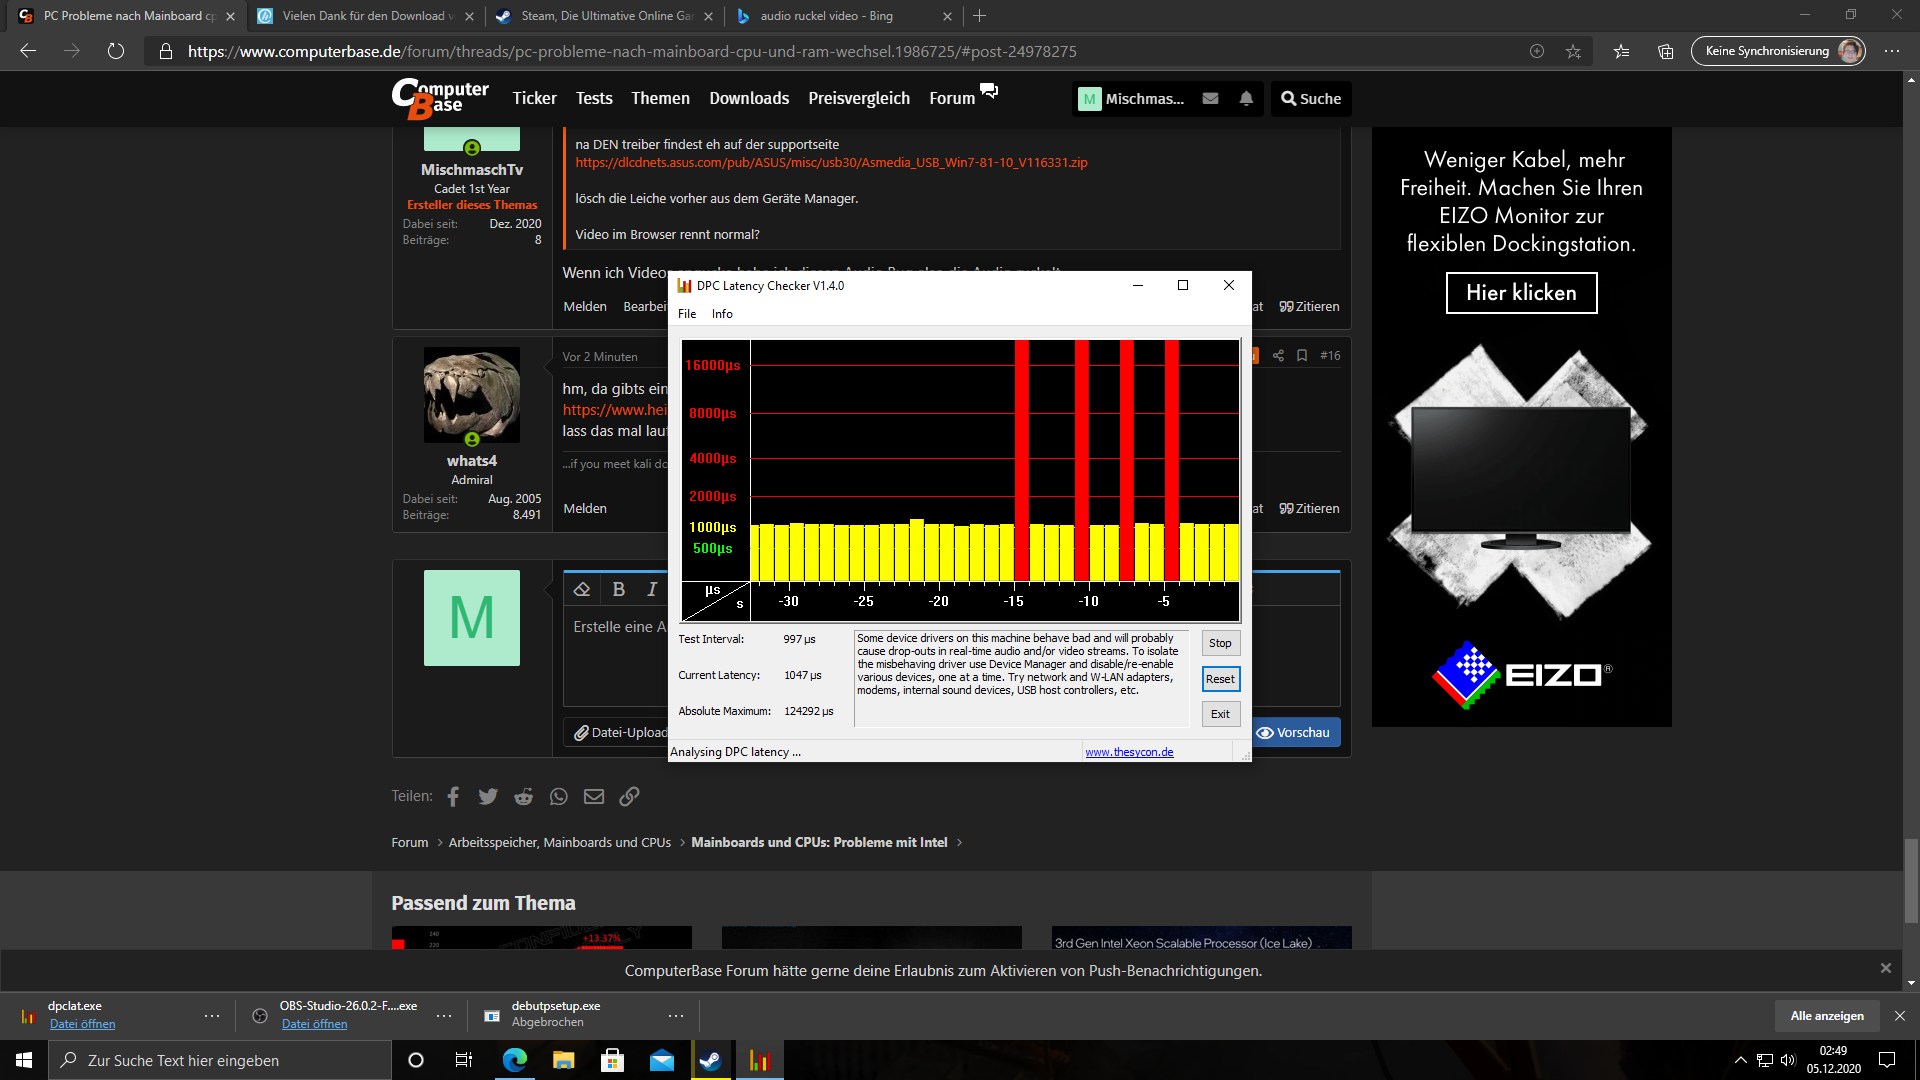Share thread via the Twitter icon

[x=487, y=796]
